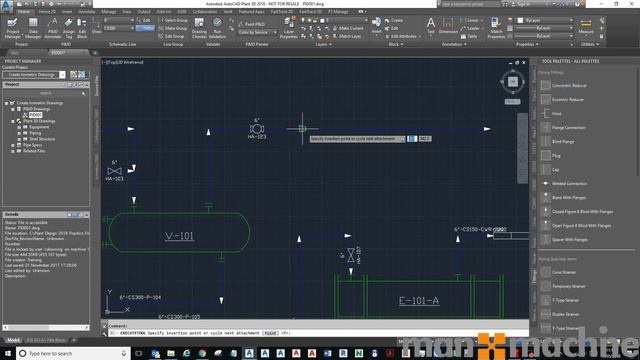Click the AutoCAD application menu logo
This screenshot has height=360, width=640.
tap(7, 6)
